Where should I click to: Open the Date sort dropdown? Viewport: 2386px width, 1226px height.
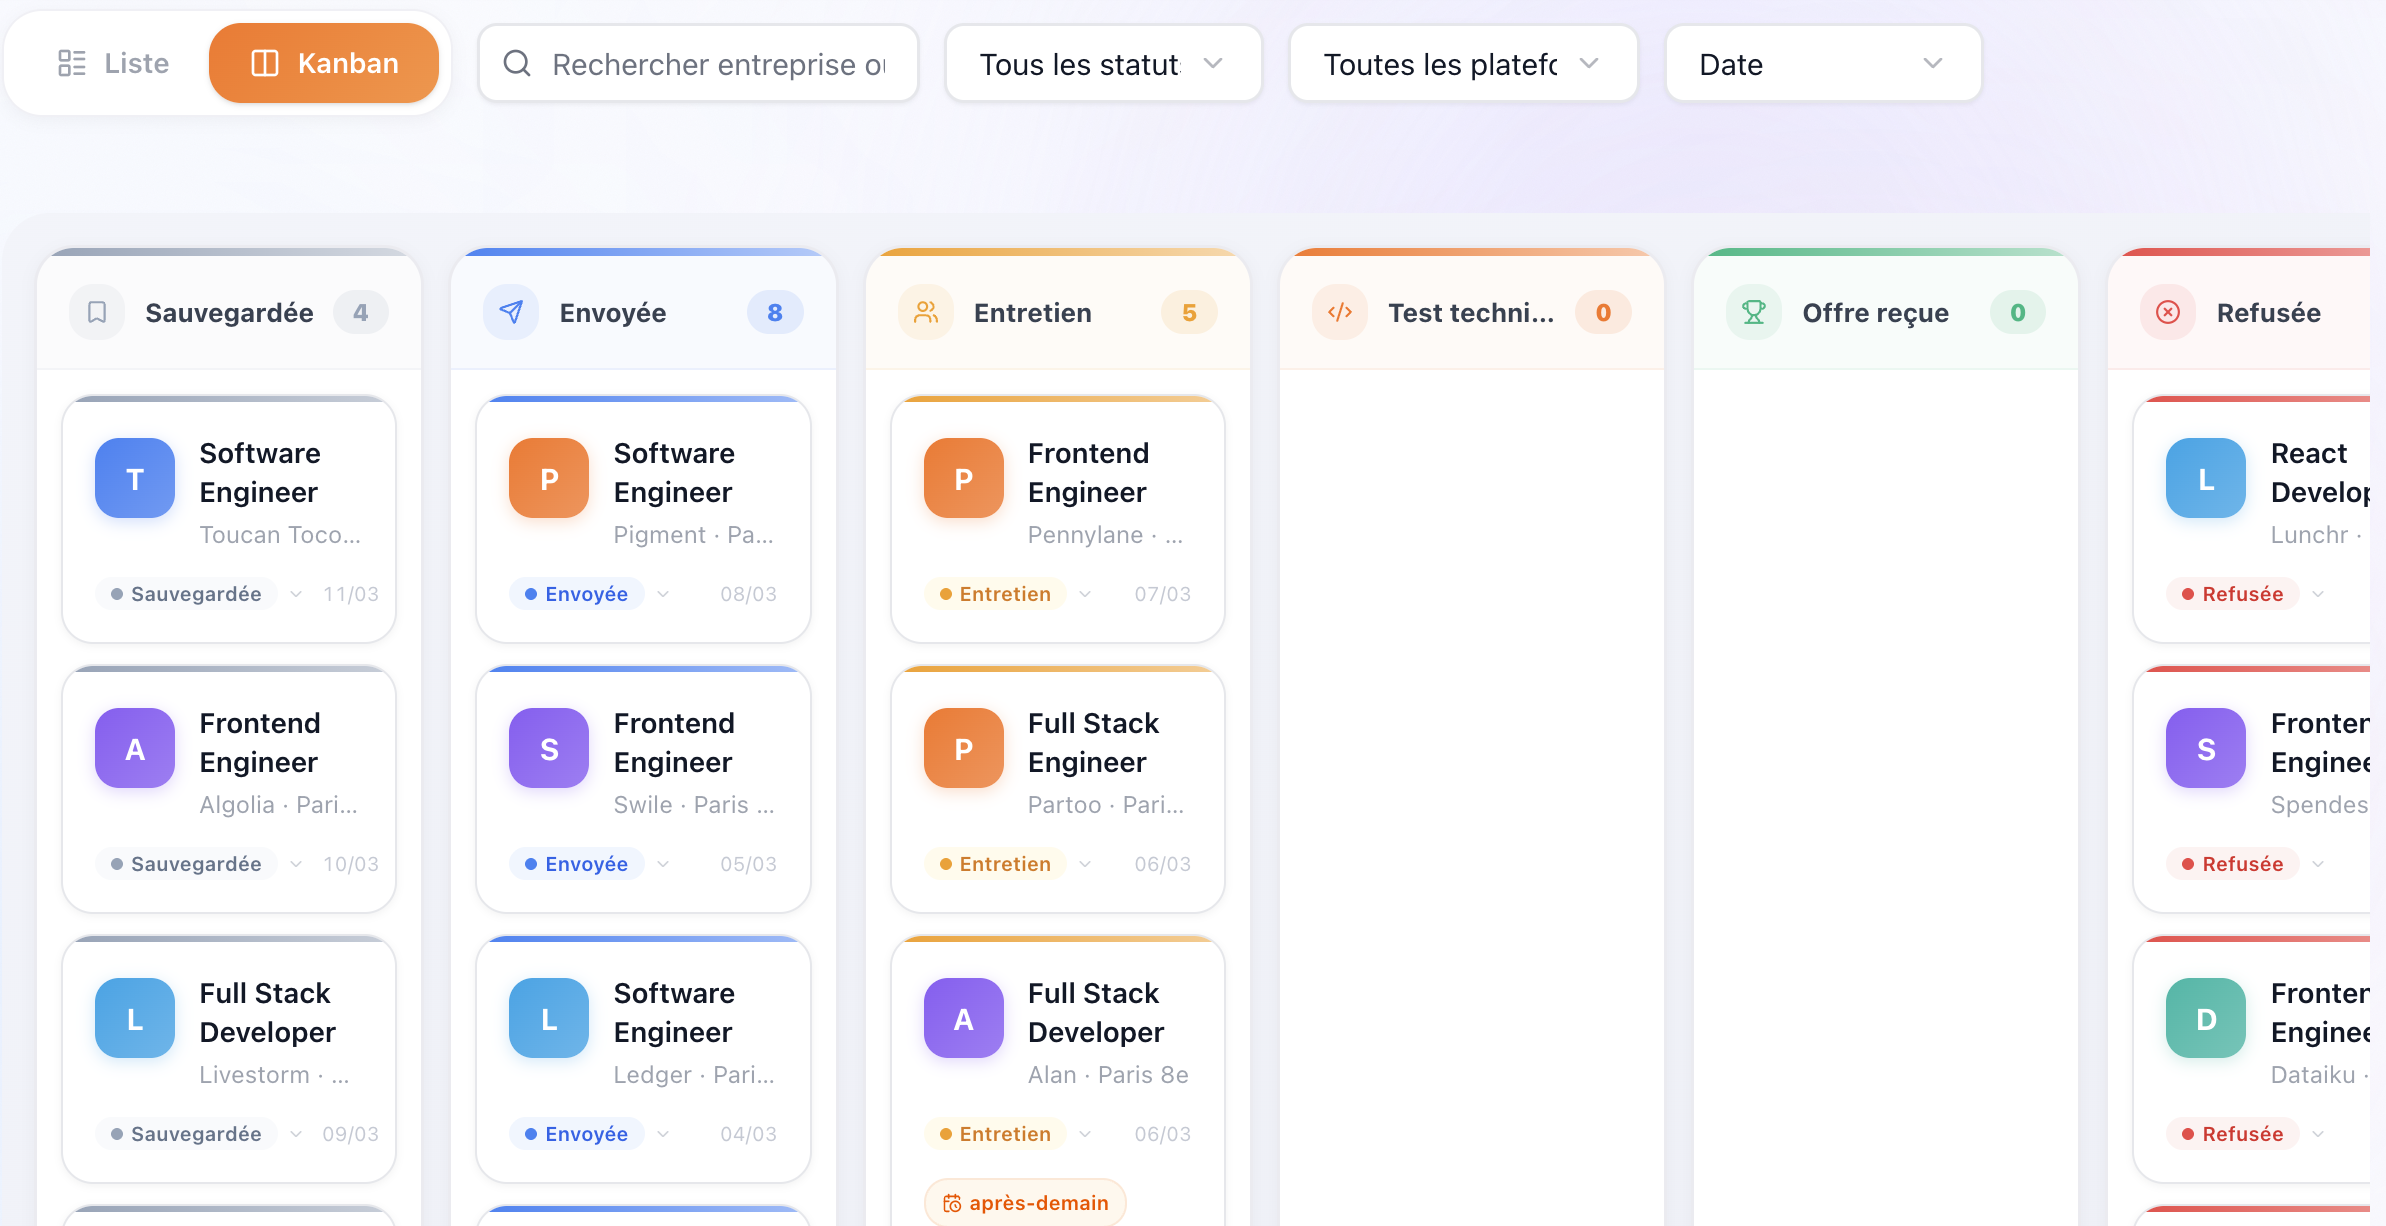(x=1823, y=64)
